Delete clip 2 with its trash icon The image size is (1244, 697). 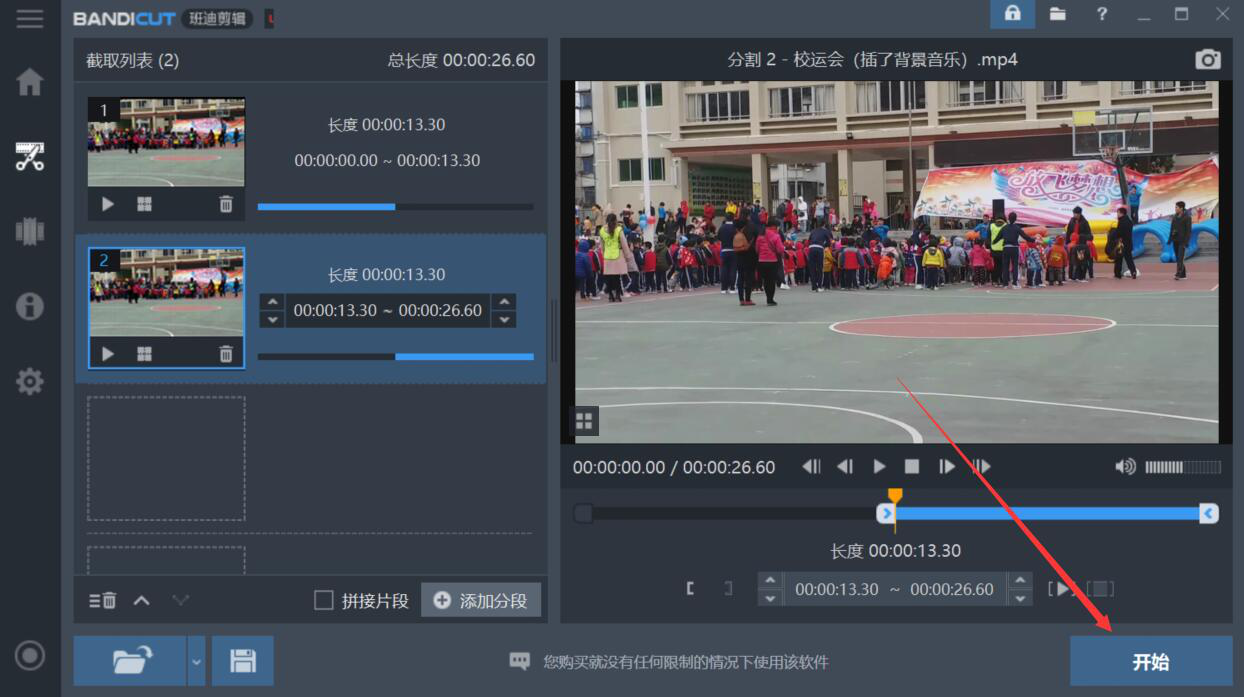pos(226,354)
